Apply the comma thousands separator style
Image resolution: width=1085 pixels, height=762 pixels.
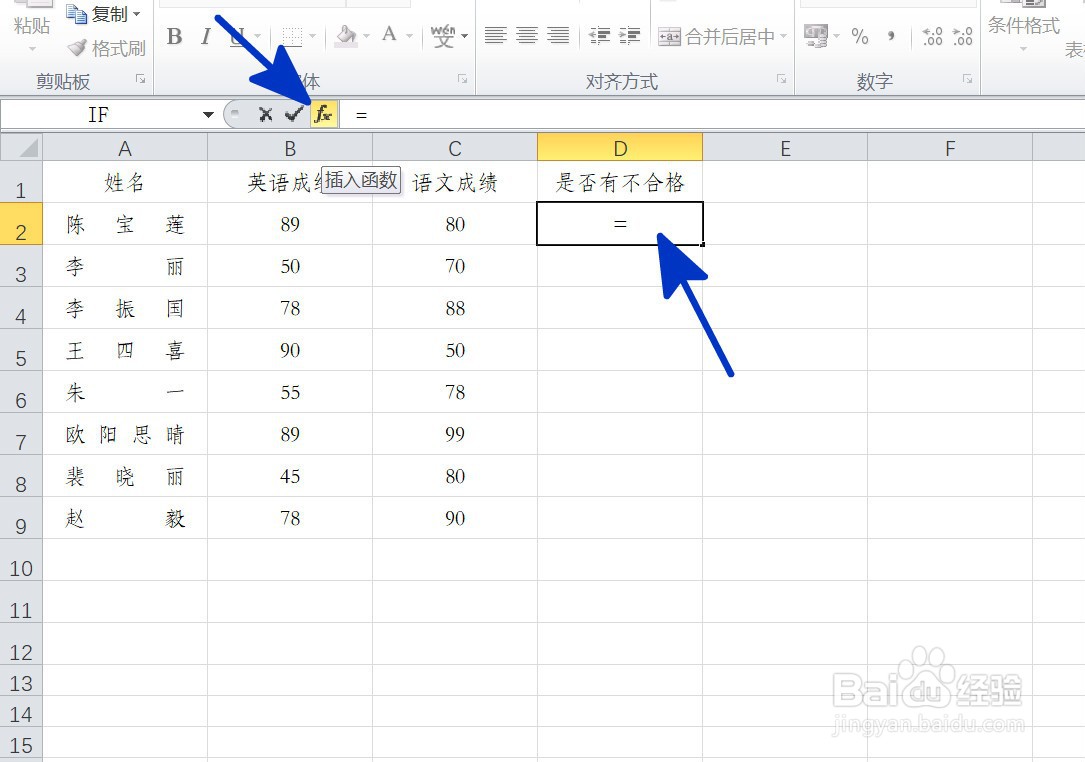coord(891,36)
